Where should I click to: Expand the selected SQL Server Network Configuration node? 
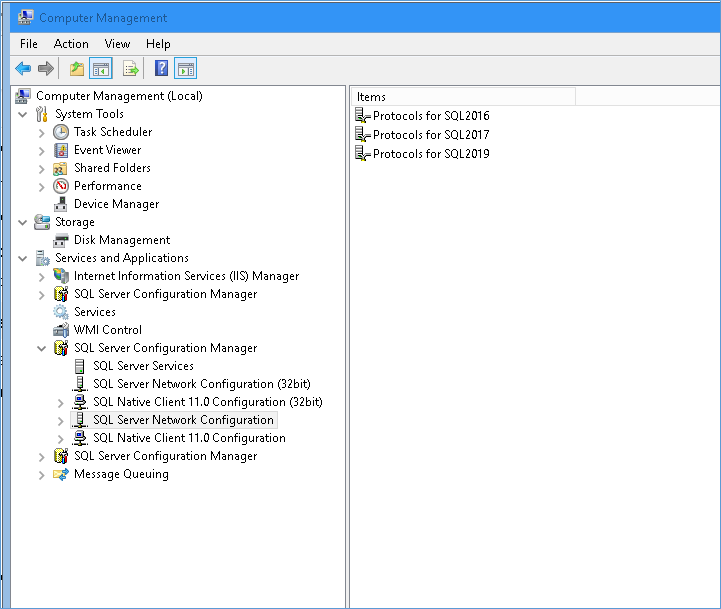[x=60, y=421]
